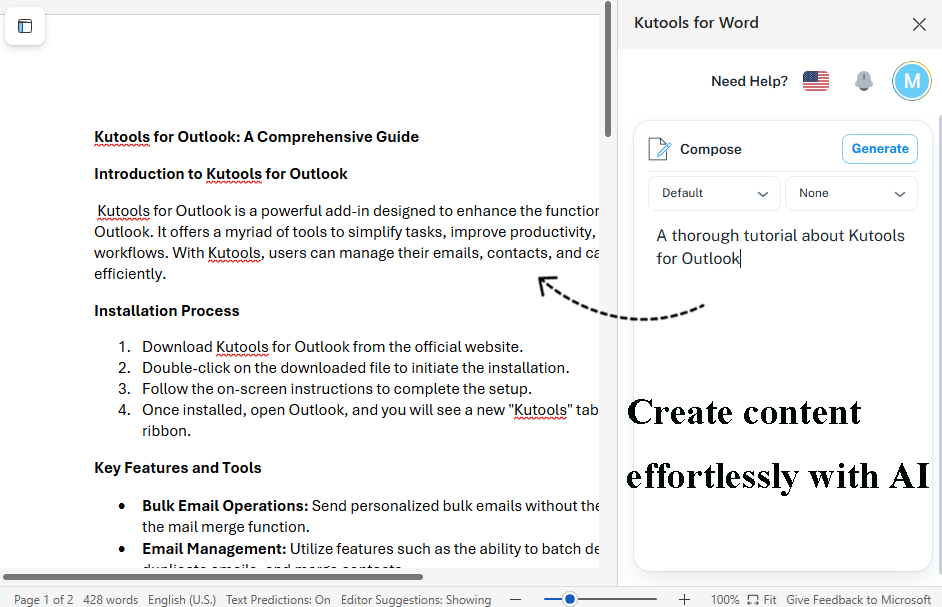Open Give Feedback to Microsoft

tap(859, 599)
